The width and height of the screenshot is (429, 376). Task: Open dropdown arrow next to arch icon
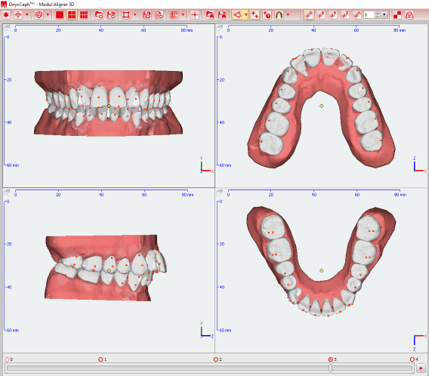(288, 15)
